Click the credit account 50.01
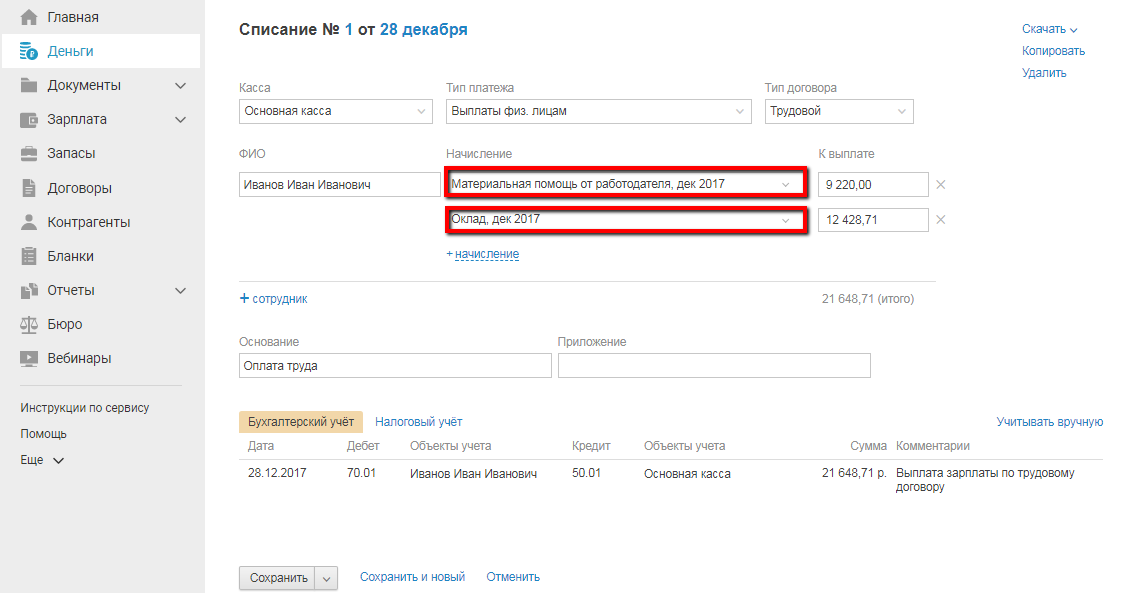The image size is (1134, 593). 586,473
